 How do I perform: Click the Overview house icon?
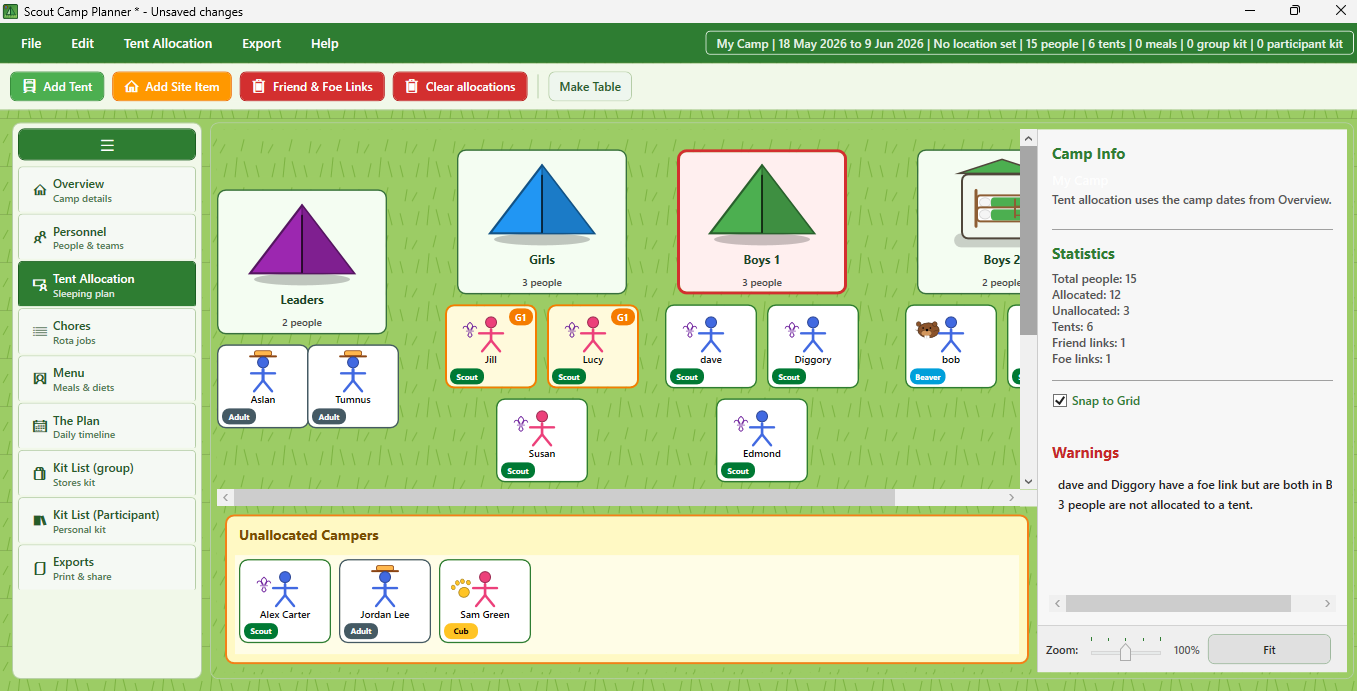[40, 190]
